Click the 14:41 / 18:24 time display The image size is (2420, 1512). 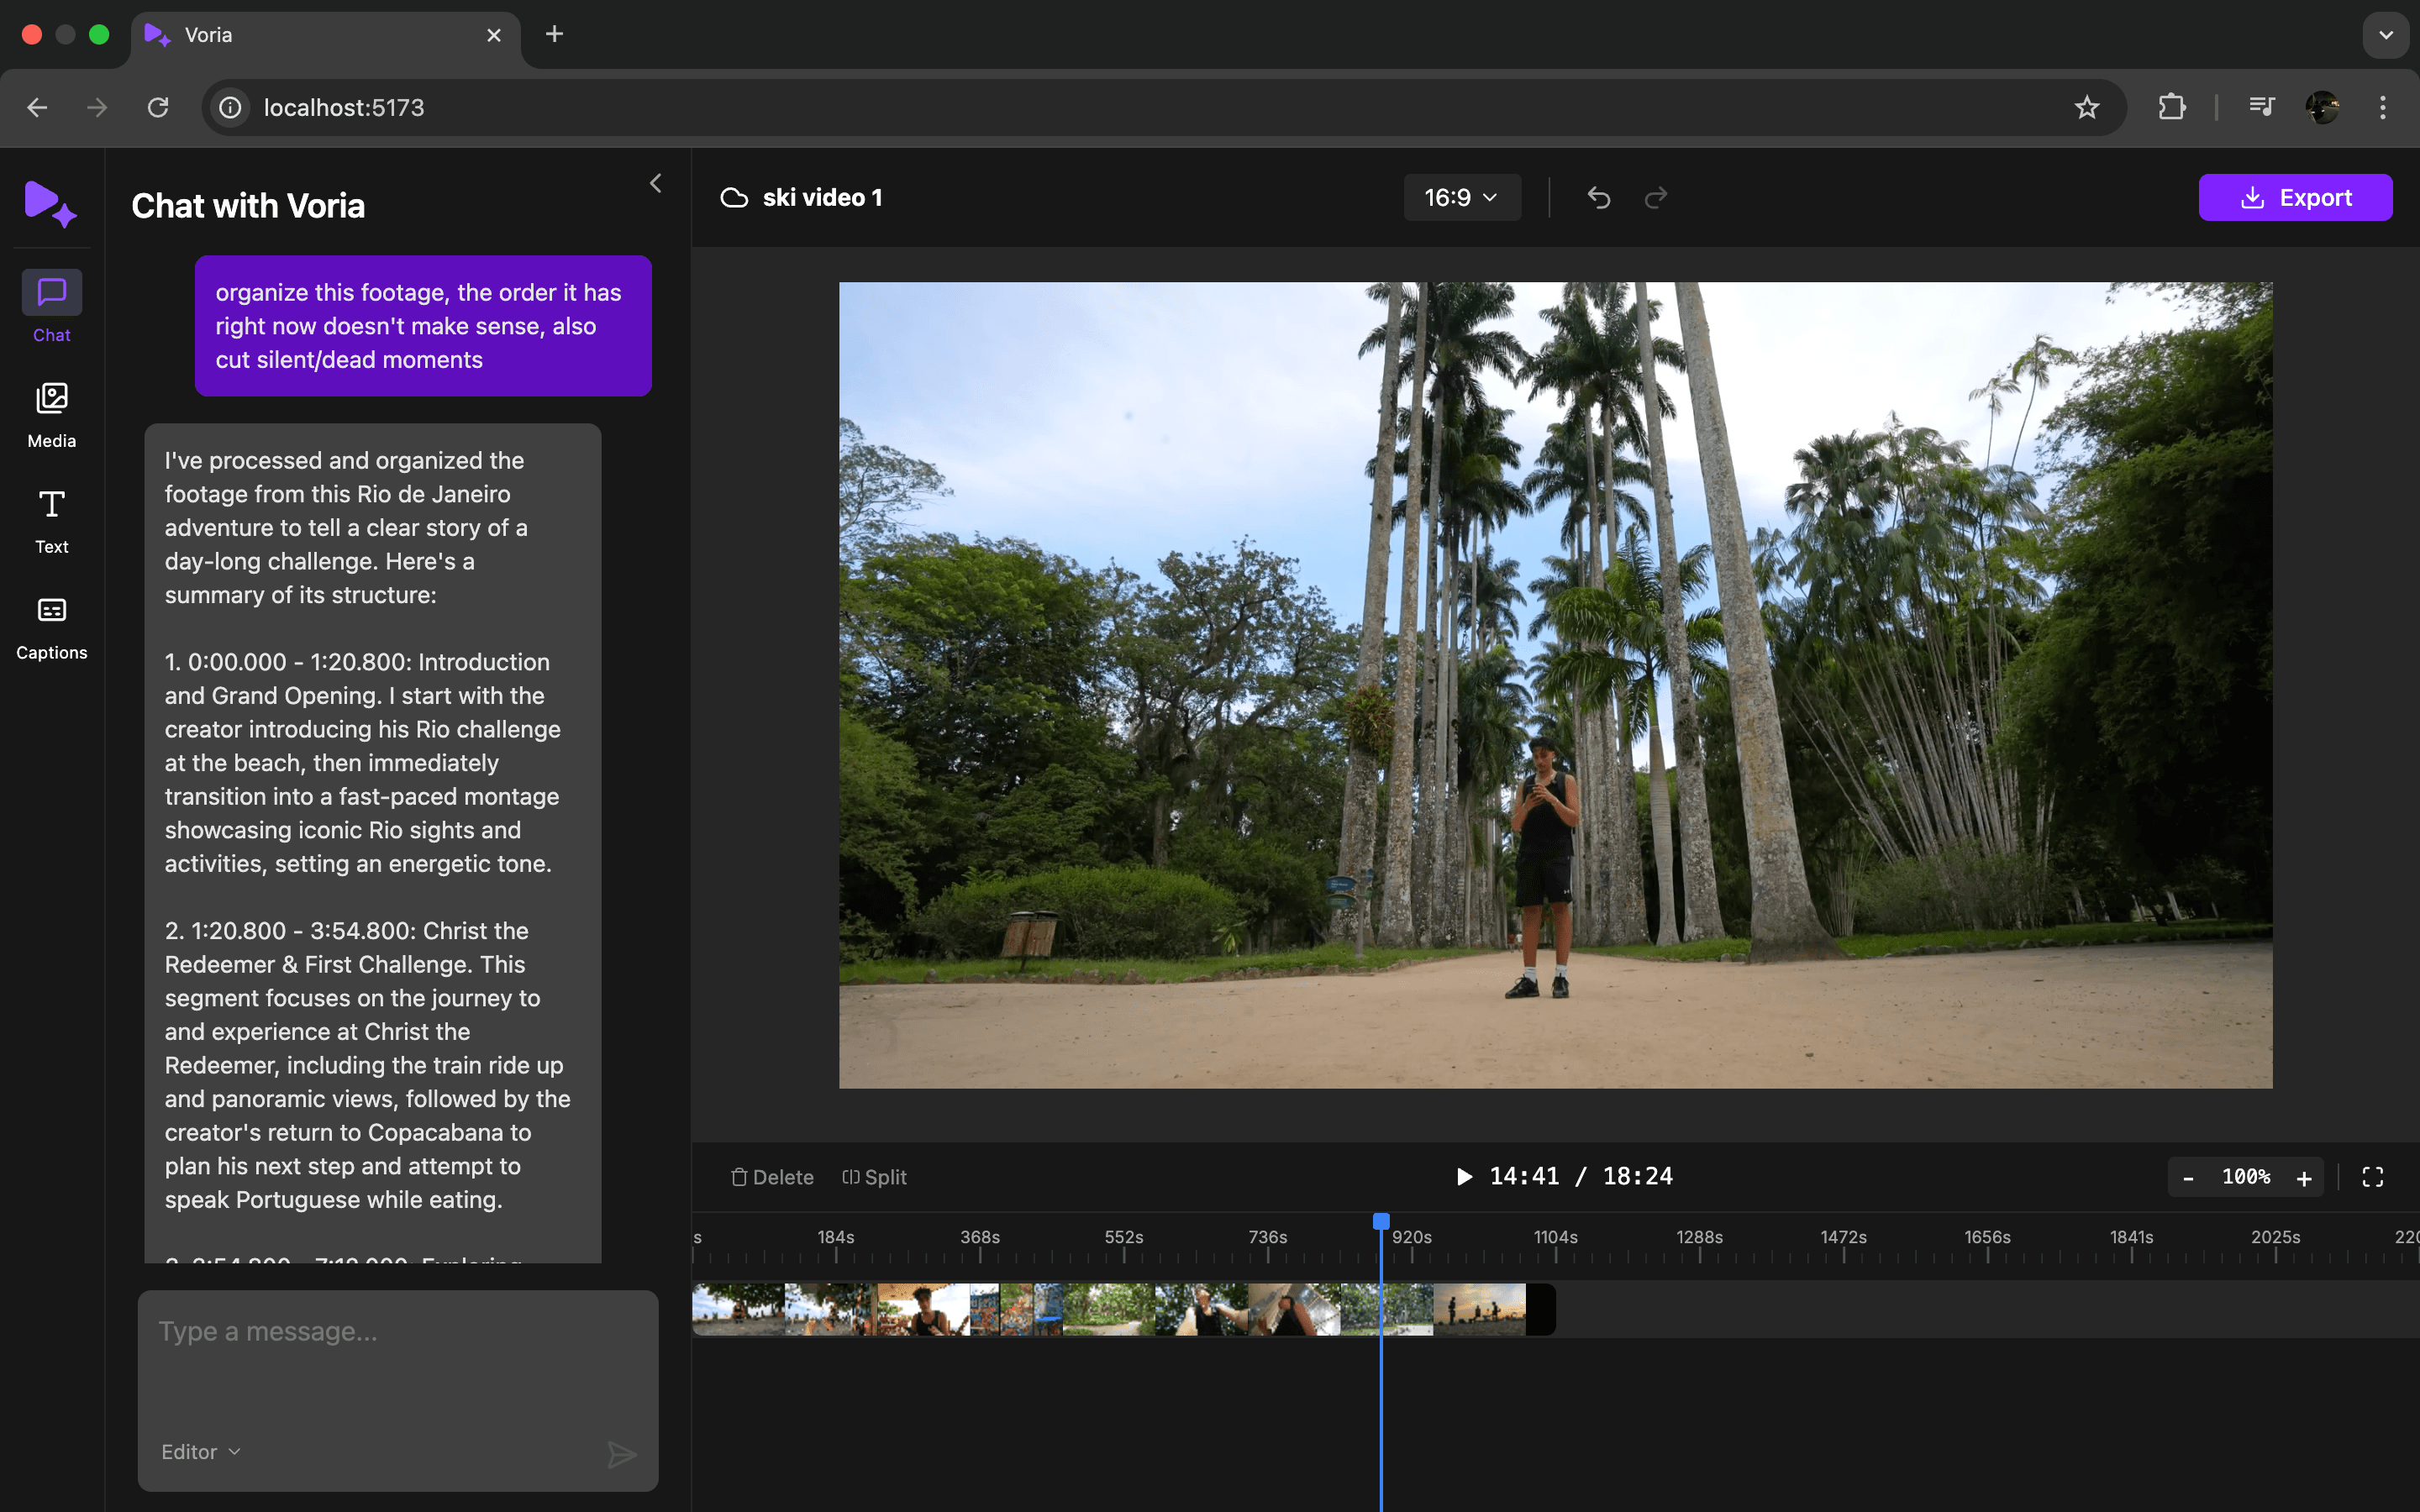click(x=1581, y=1176)
